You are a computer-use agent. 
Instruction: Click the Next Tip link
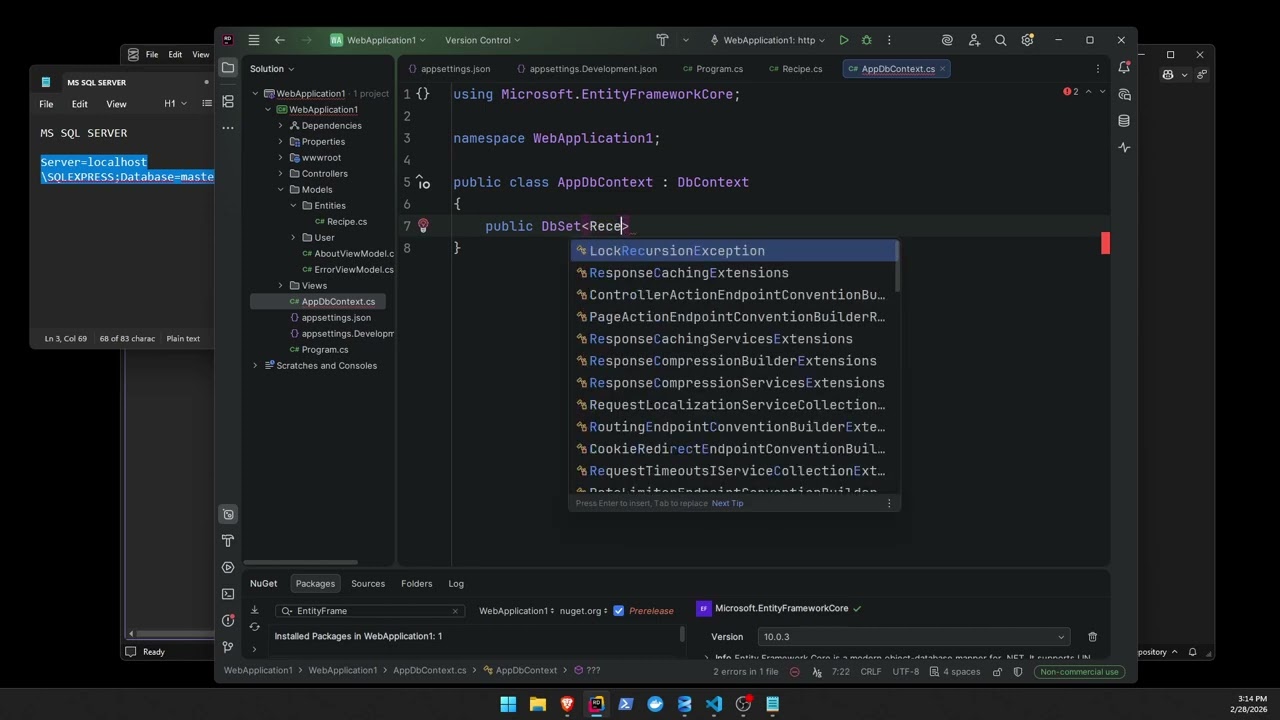point(728,504)
